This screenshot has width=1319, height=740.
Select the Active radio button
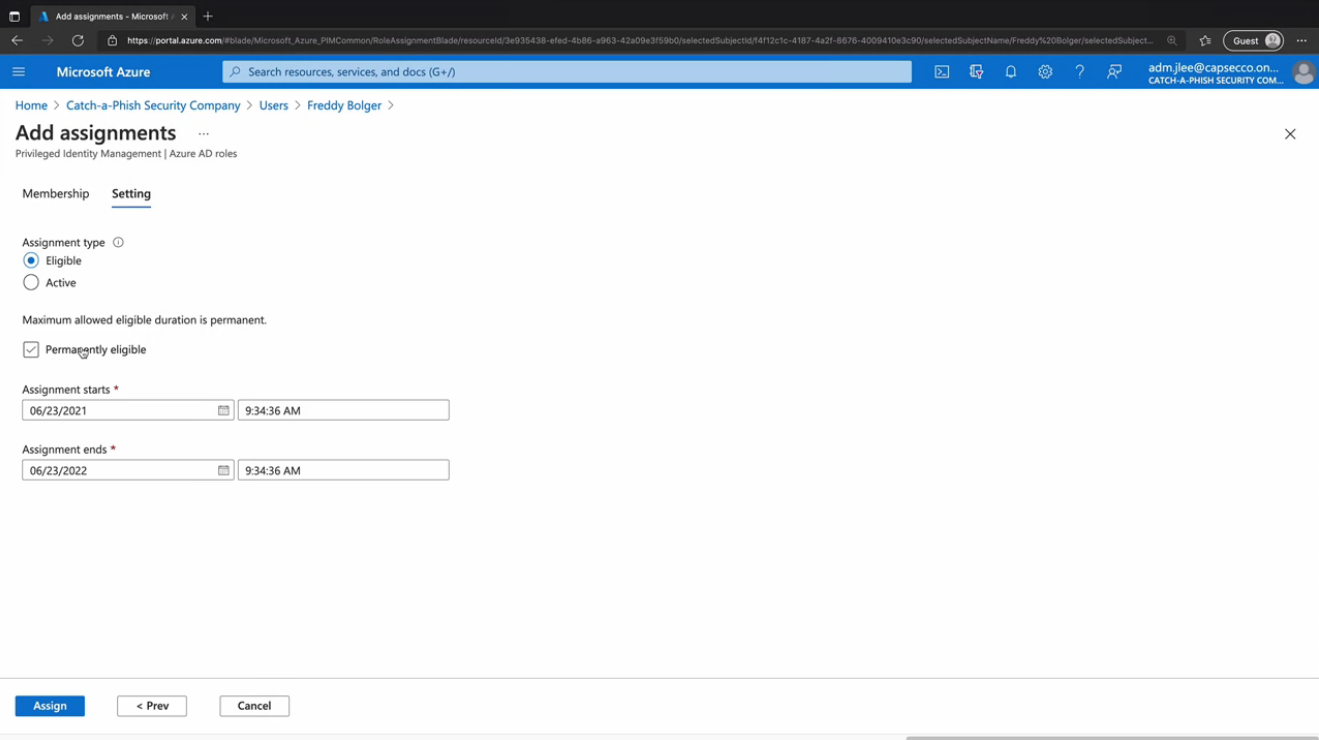(31, 283)
